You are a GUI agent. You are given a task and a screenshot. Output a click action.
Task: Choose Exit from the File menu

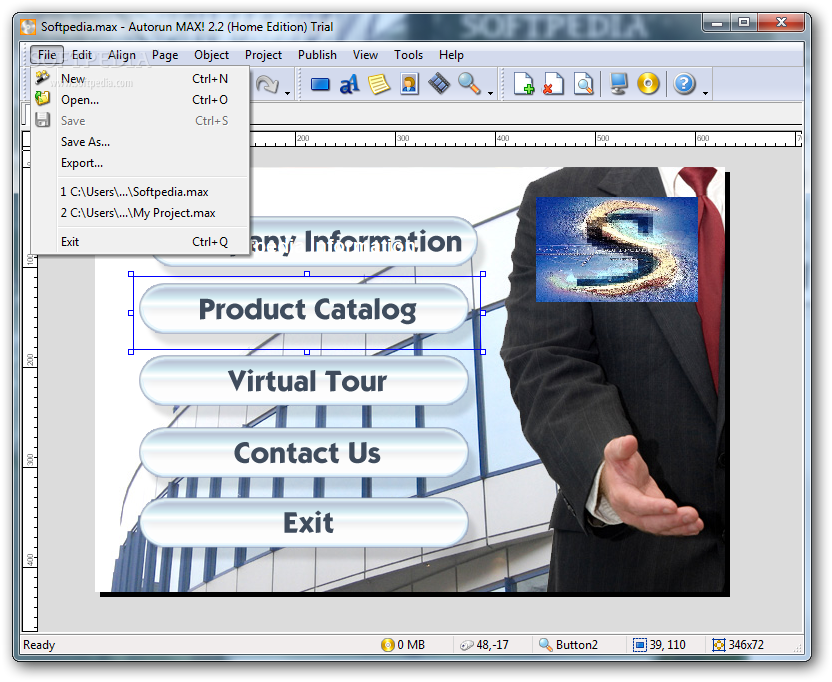tap(141, 241)
